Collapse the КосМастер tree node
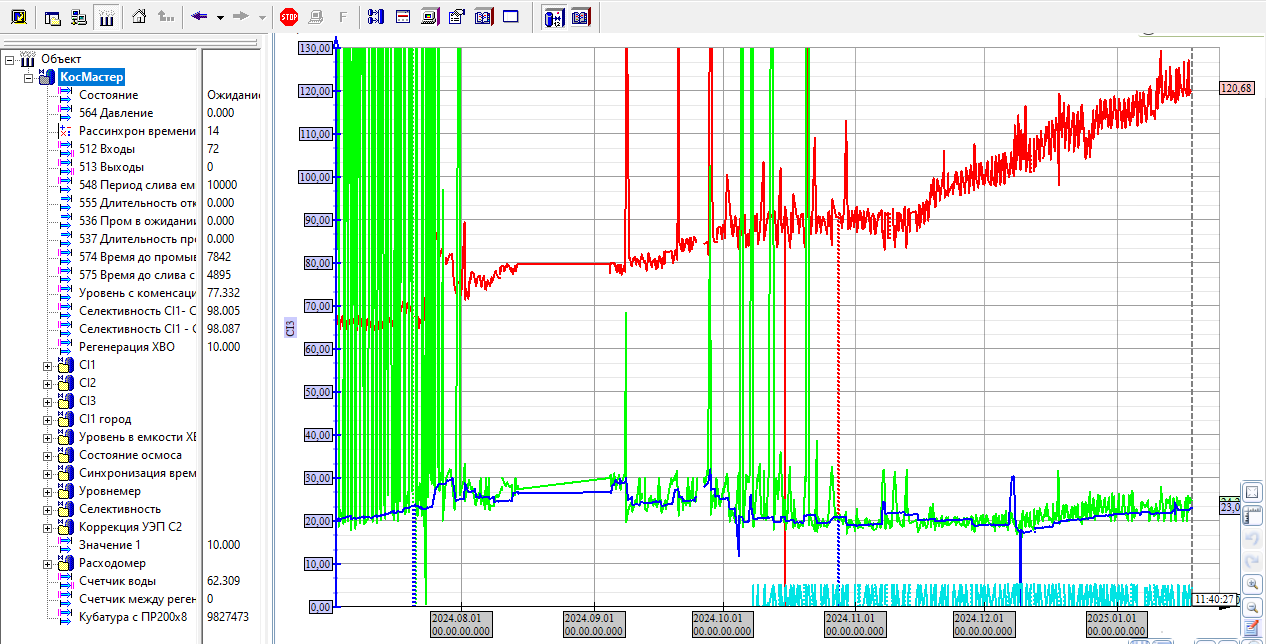Screen dimensions: 1266x644 [30, 77]
